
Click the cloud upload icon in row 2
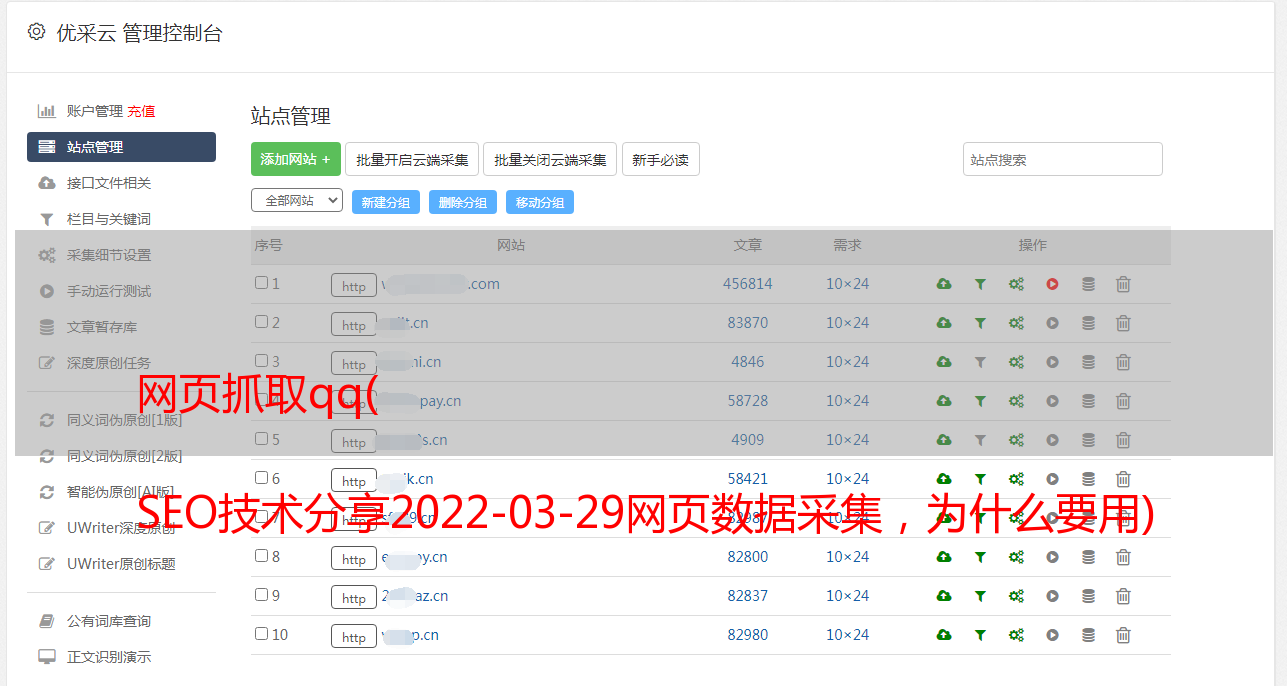(944, 323)
